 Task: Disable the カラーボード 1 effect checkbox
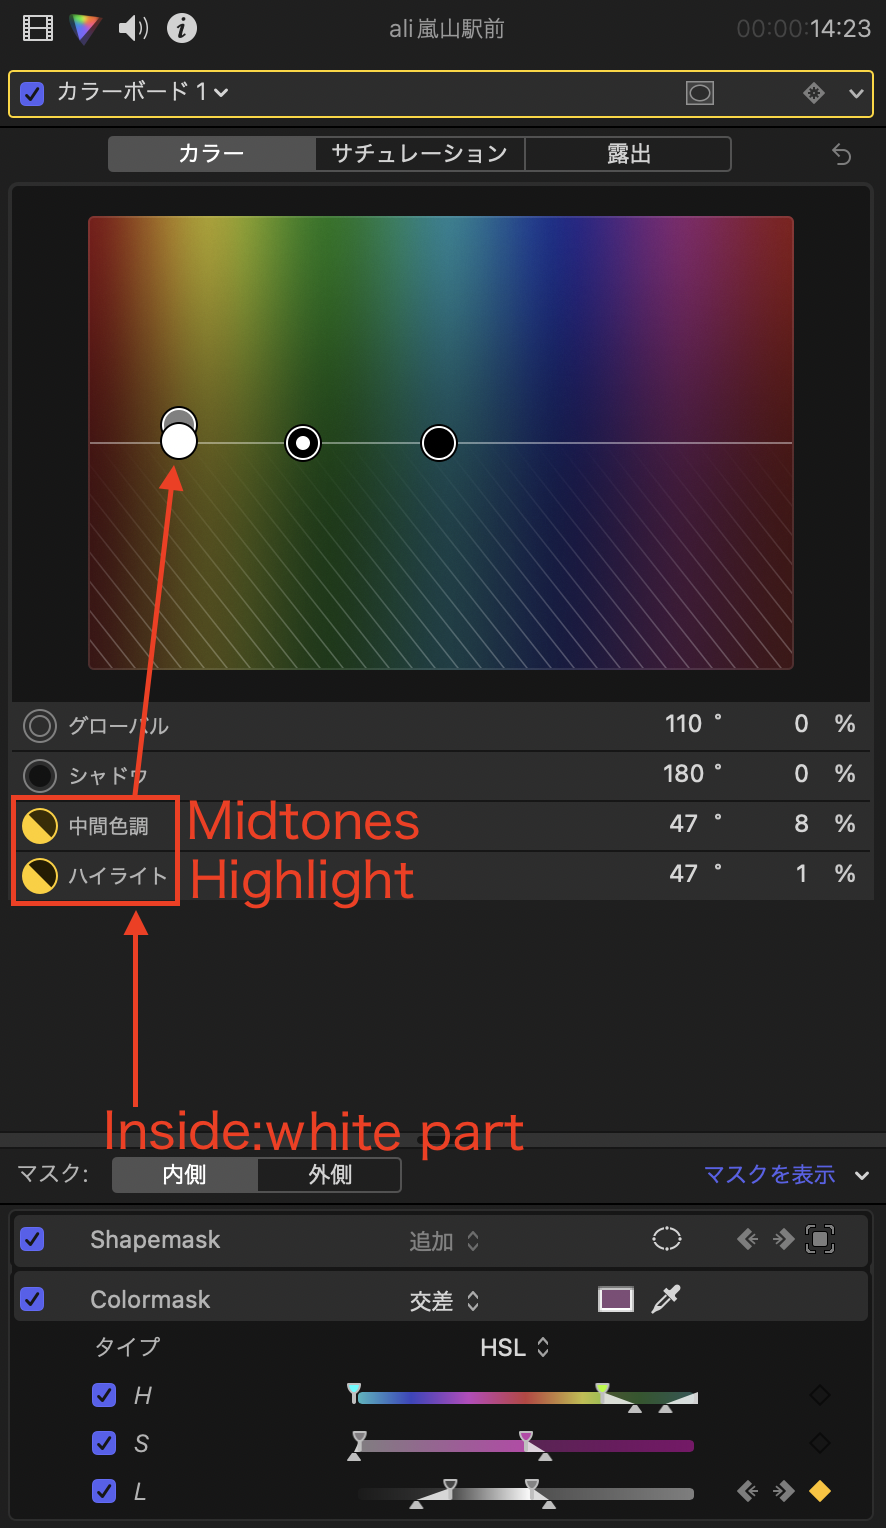(x=32, y=93)
